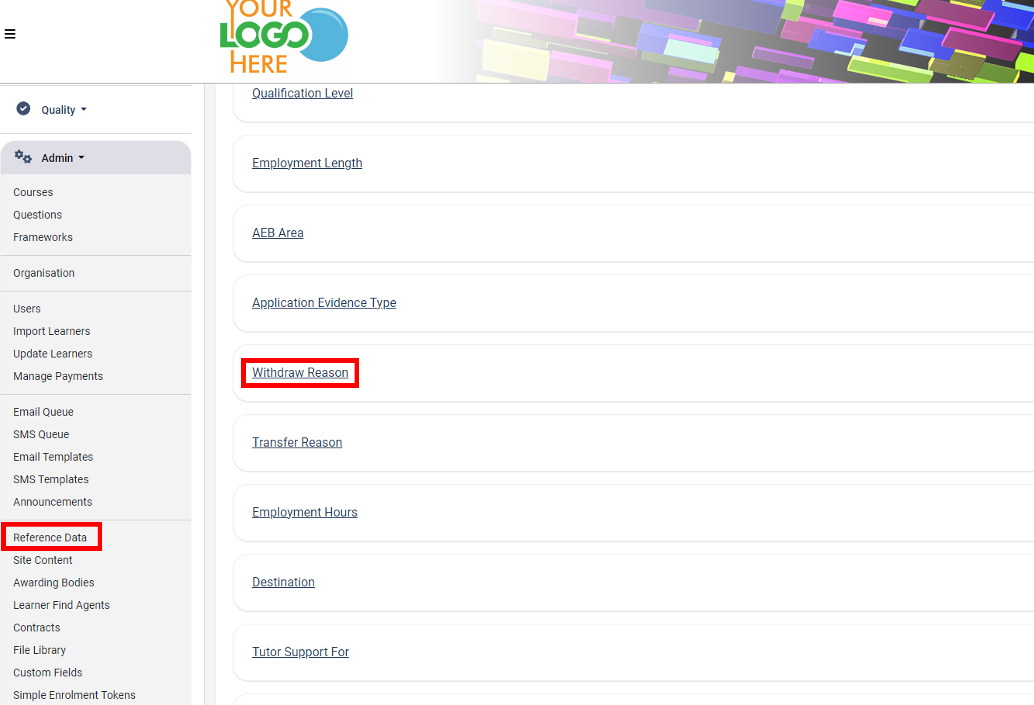Open the SMS Queue
The width and height of the screenshot is (1034, 705).
click(41, 434)
